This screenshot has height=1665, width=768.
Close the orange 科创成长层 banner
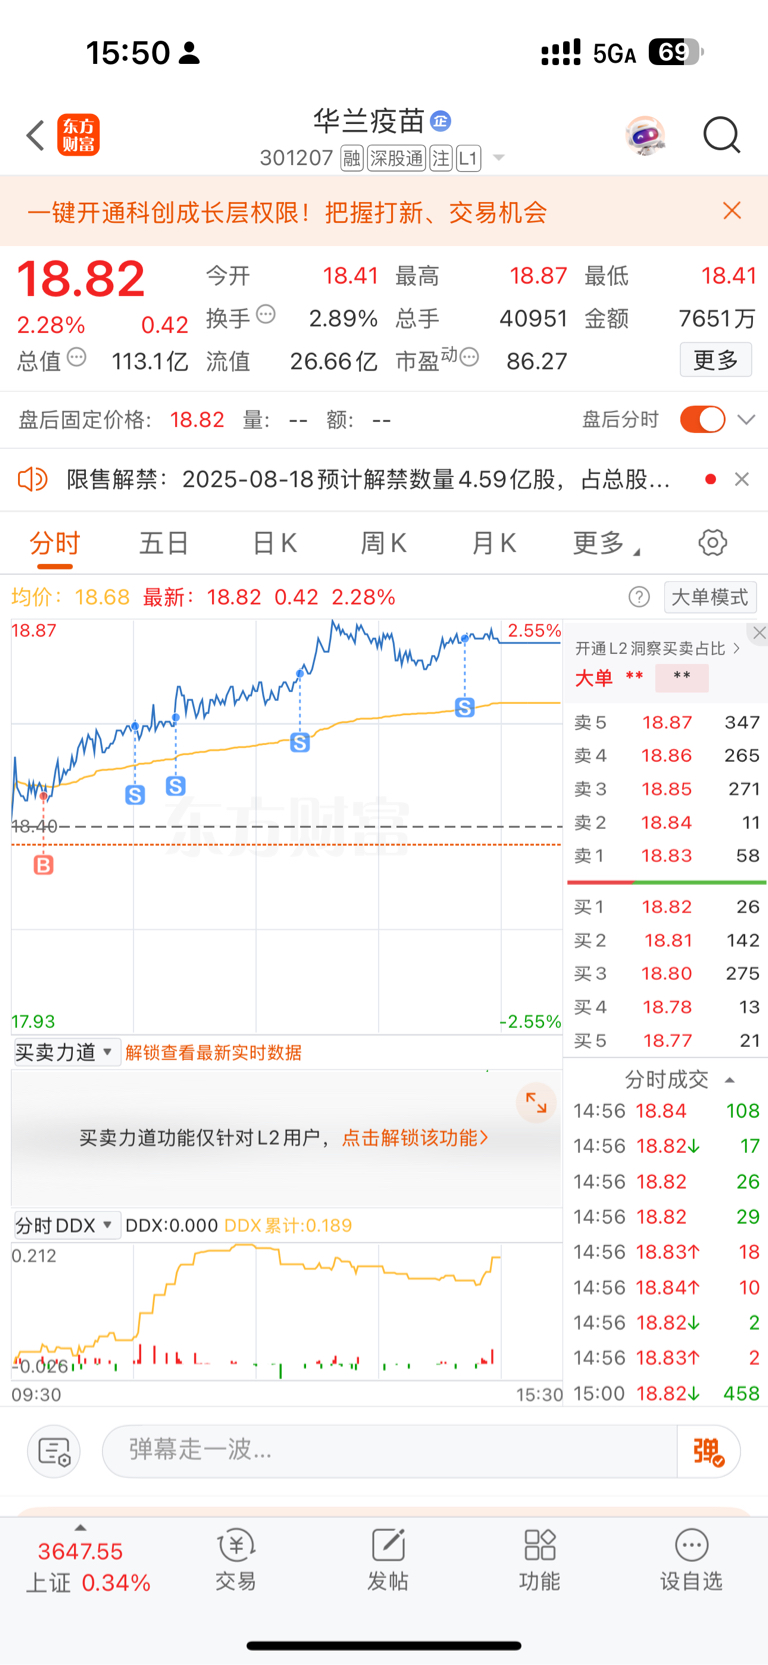pyautogui.click(x=732, y=210)
